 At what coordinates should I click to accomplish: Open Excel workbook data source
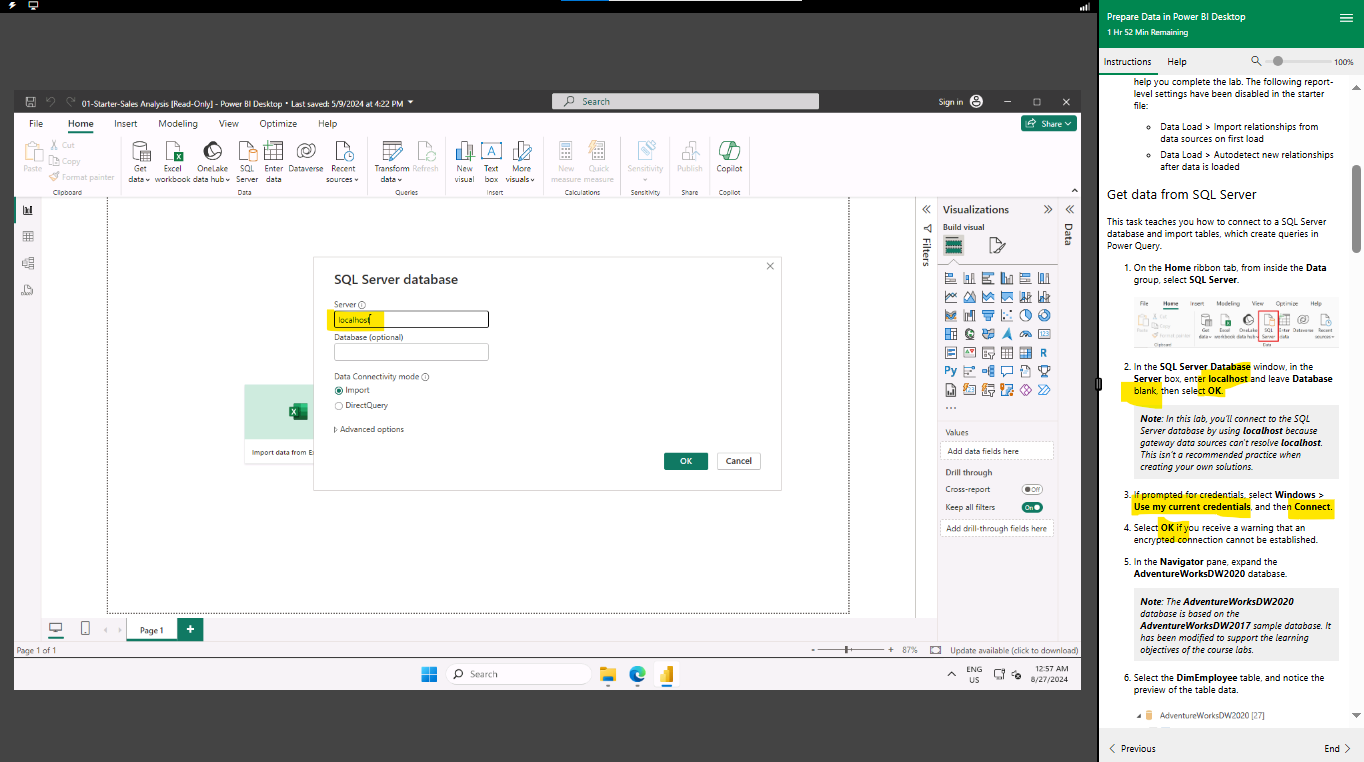point(173,160)
